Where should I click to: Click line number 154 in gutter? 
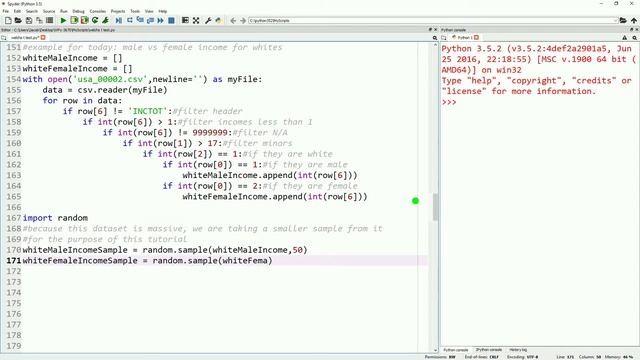click(13, 79)
